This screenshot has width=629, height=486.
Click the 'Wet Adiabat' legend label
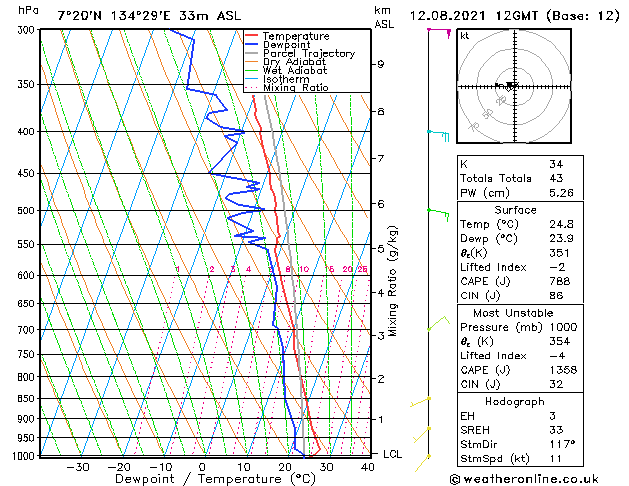pyautogui.click(x=295, y=71)
